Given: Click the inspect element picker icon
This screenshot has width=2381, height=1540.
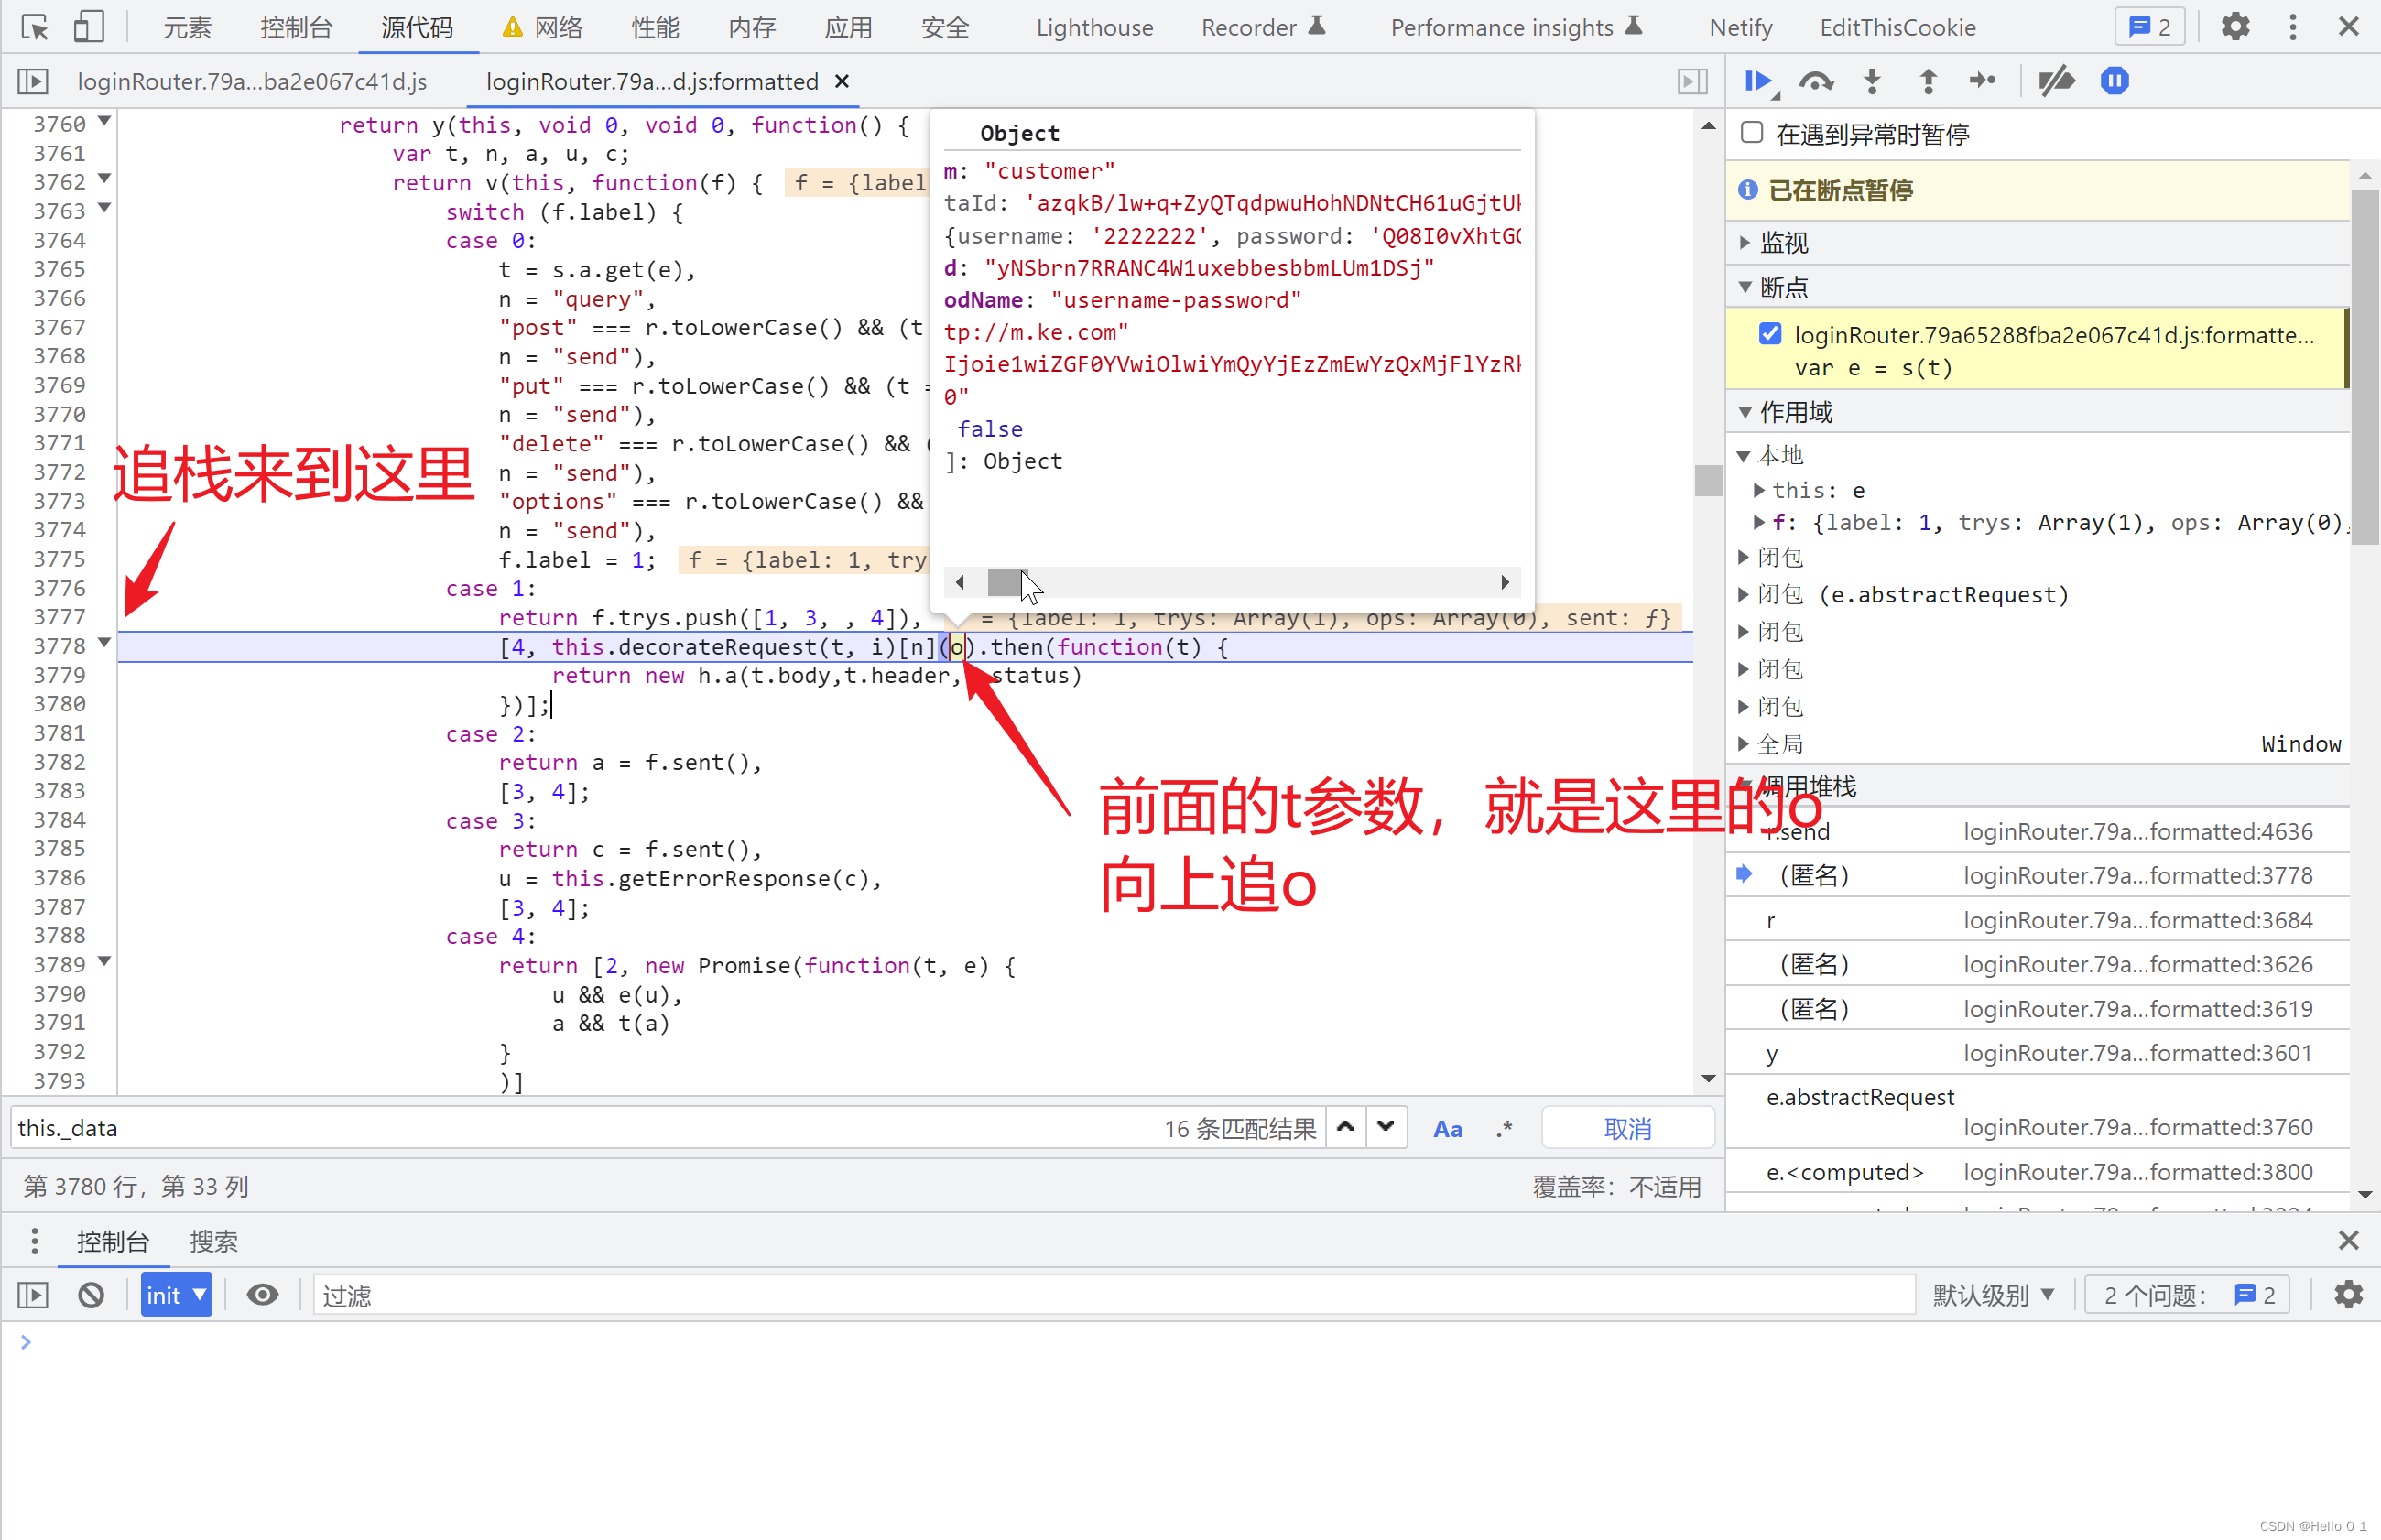Looking at the screenshot, I should tap(34, 27).
